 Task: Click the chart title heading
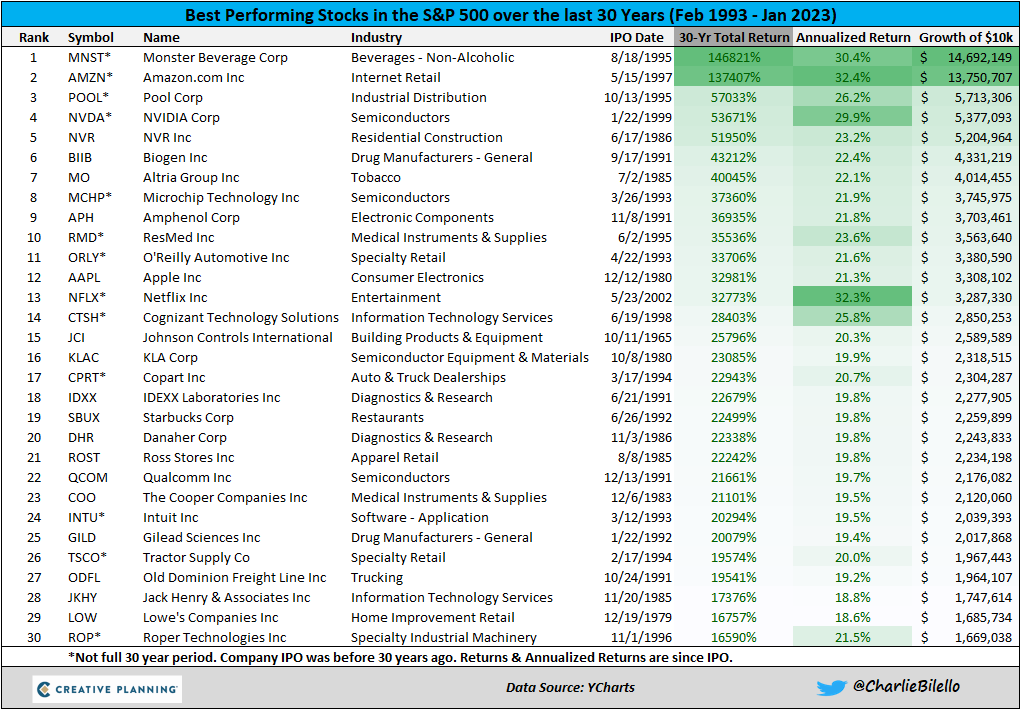511,14
